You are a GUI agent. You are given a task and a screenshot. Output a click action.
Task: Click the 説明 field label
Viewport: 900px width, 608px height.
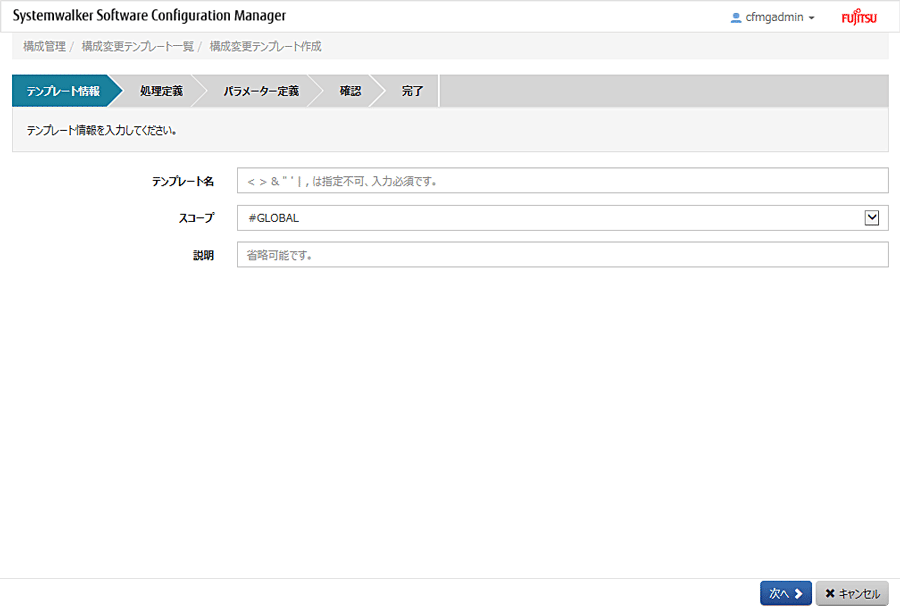point(204,255)
